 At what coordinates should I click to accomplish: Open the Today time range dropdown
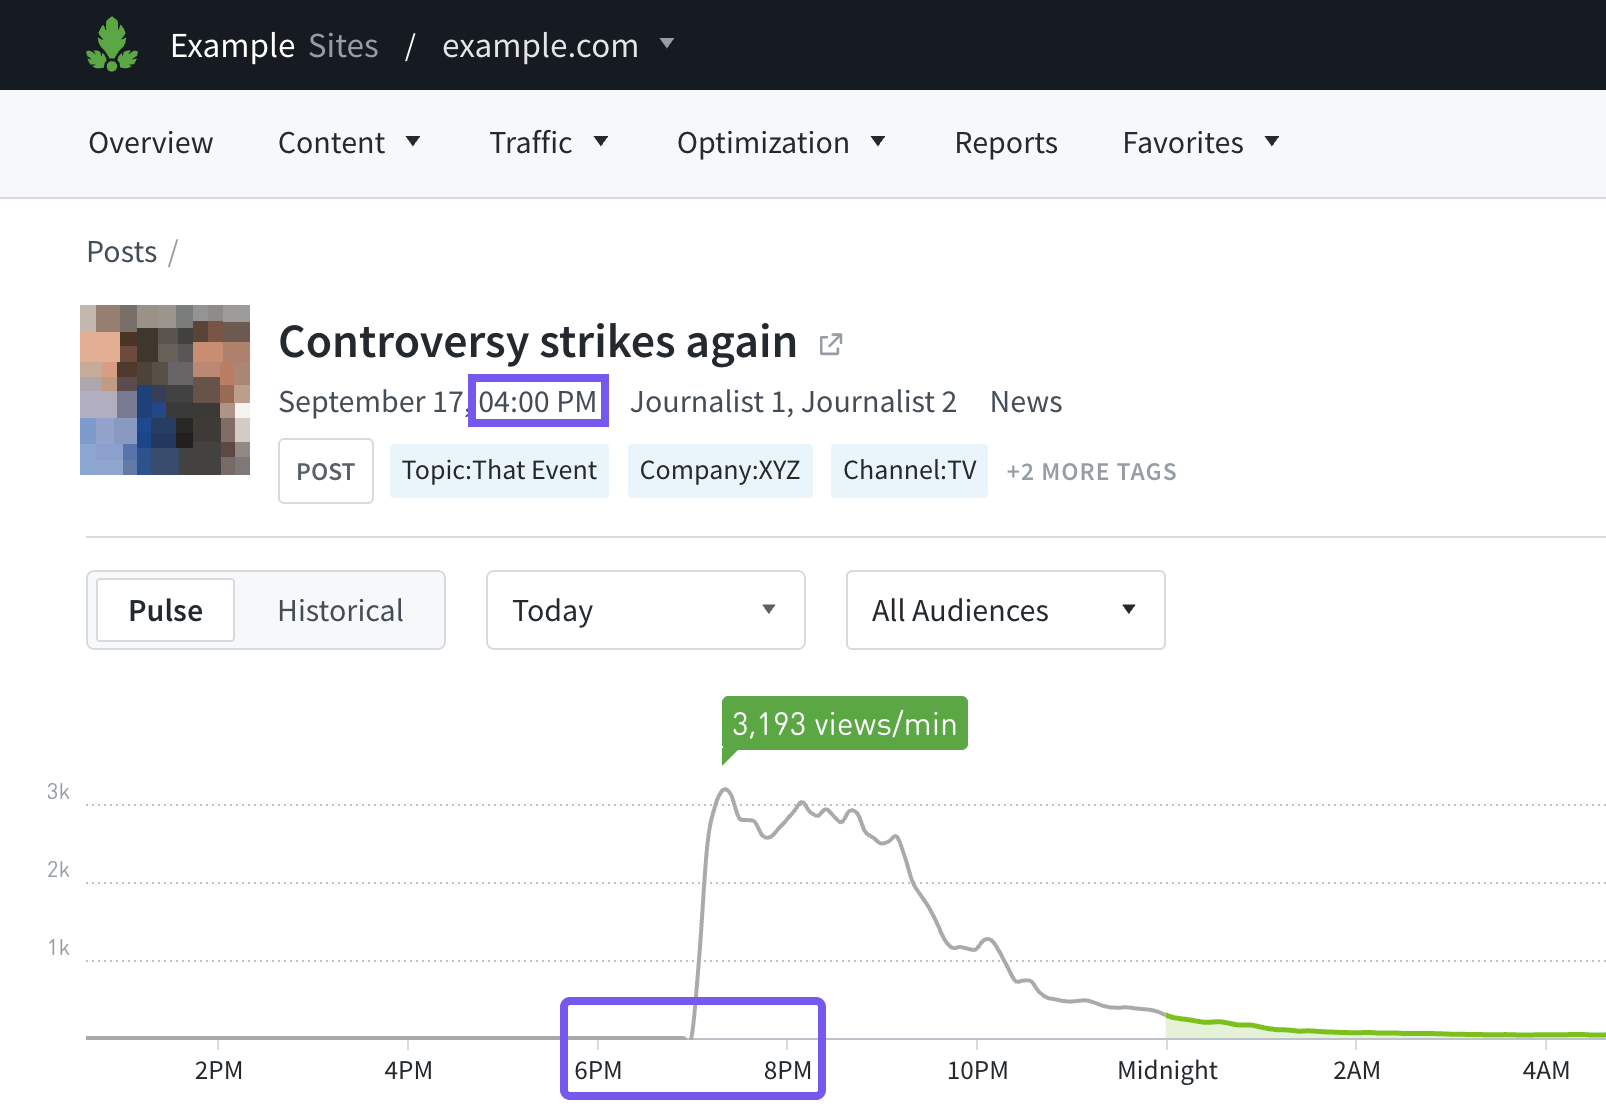point(645,610)
